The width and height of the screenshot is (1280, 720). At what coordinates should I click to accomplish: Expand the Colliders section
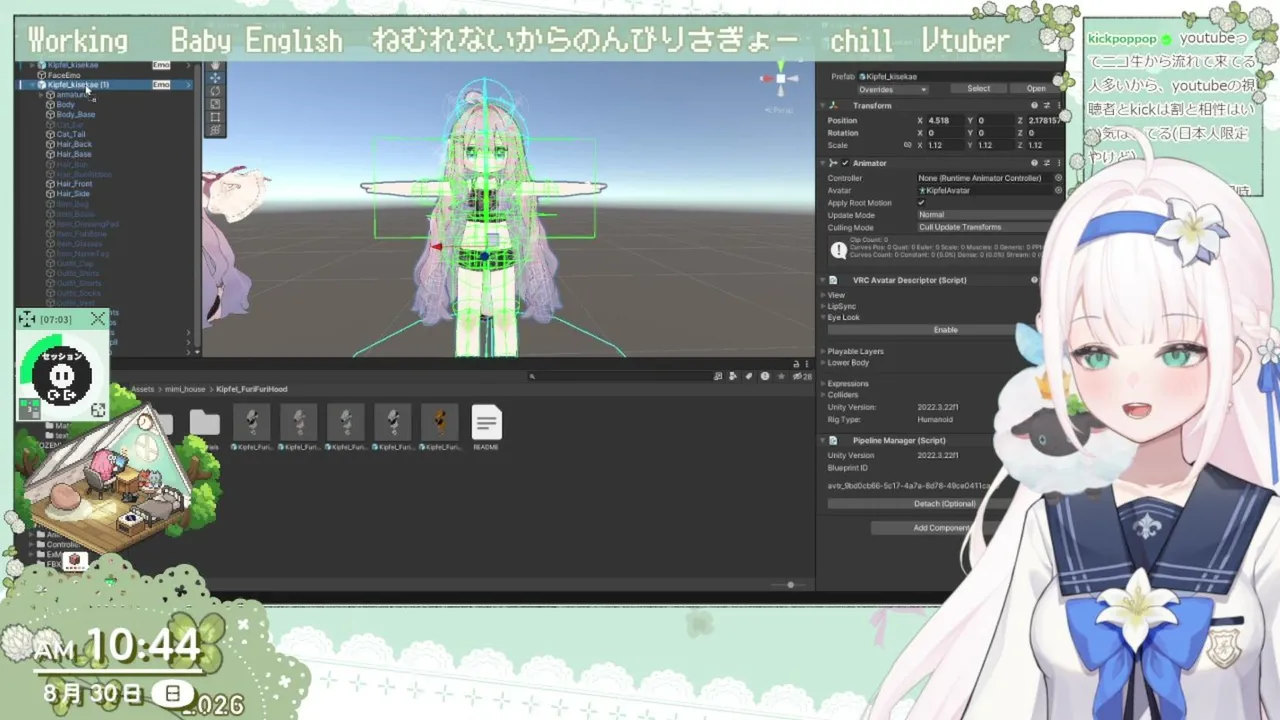(823, 394)
